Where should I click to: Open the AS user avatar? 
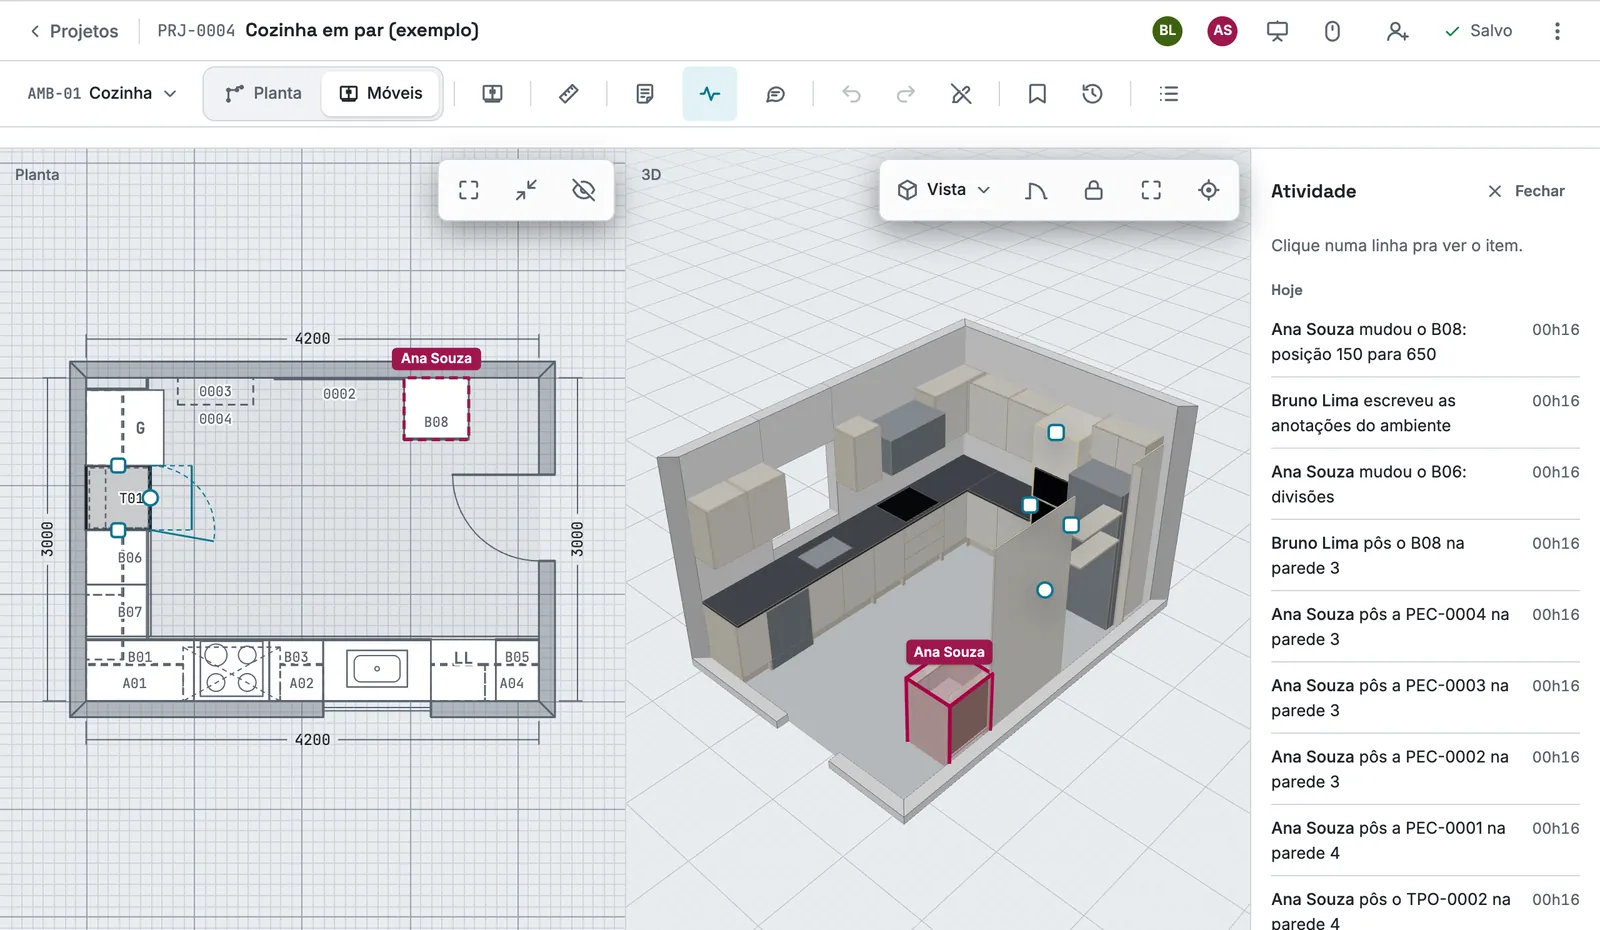(1222, 31)
